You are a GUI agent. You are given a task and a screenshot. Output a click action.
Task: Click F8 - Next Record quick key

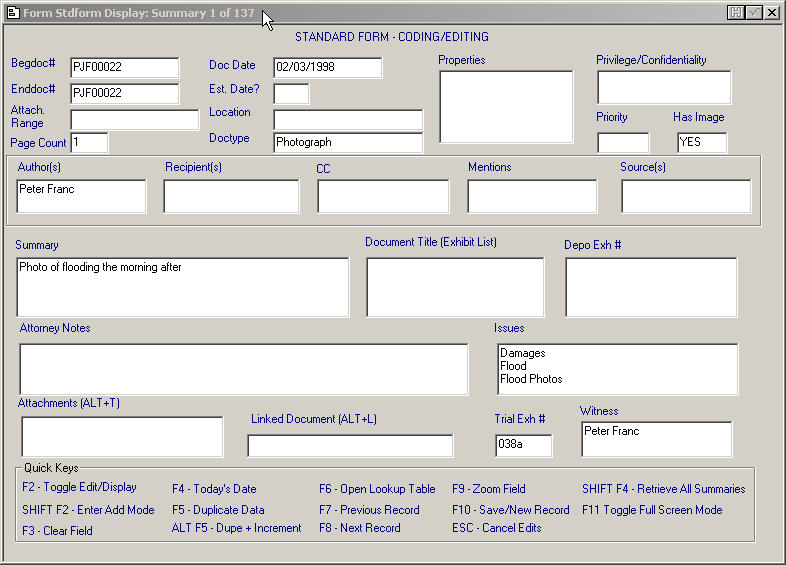point(360,528)
